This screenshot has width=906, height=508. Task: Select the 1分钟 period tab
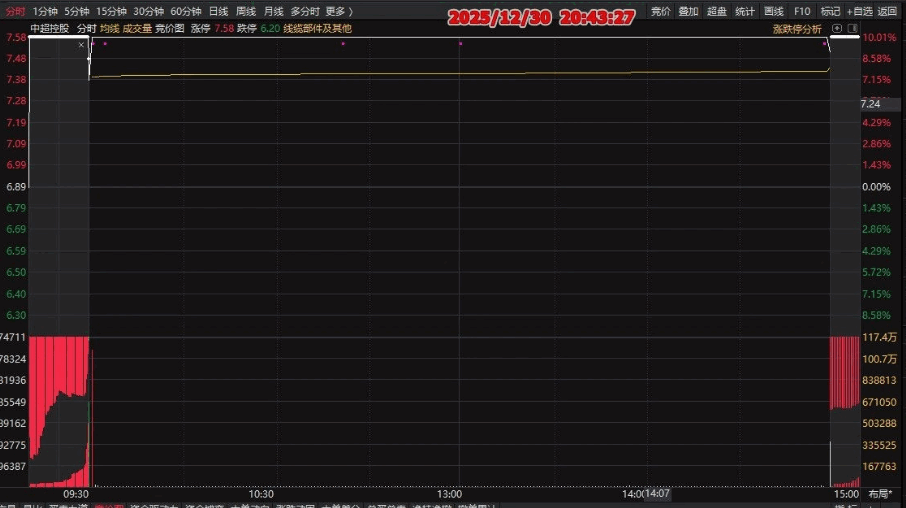click(x=44, y=12)
